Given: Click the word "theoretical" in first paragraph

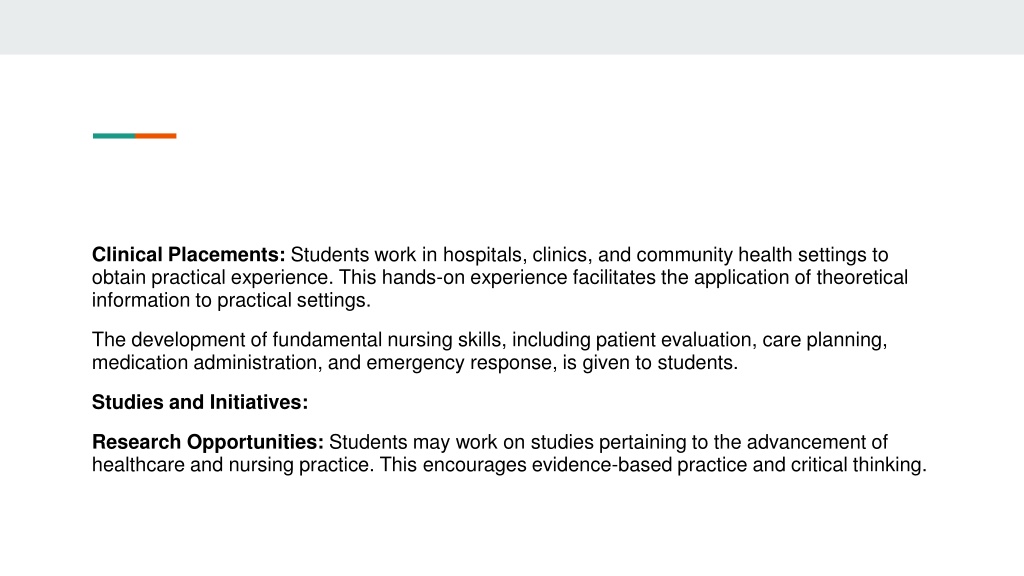Looking at the screenshot, I should click(x=862, y=277).
